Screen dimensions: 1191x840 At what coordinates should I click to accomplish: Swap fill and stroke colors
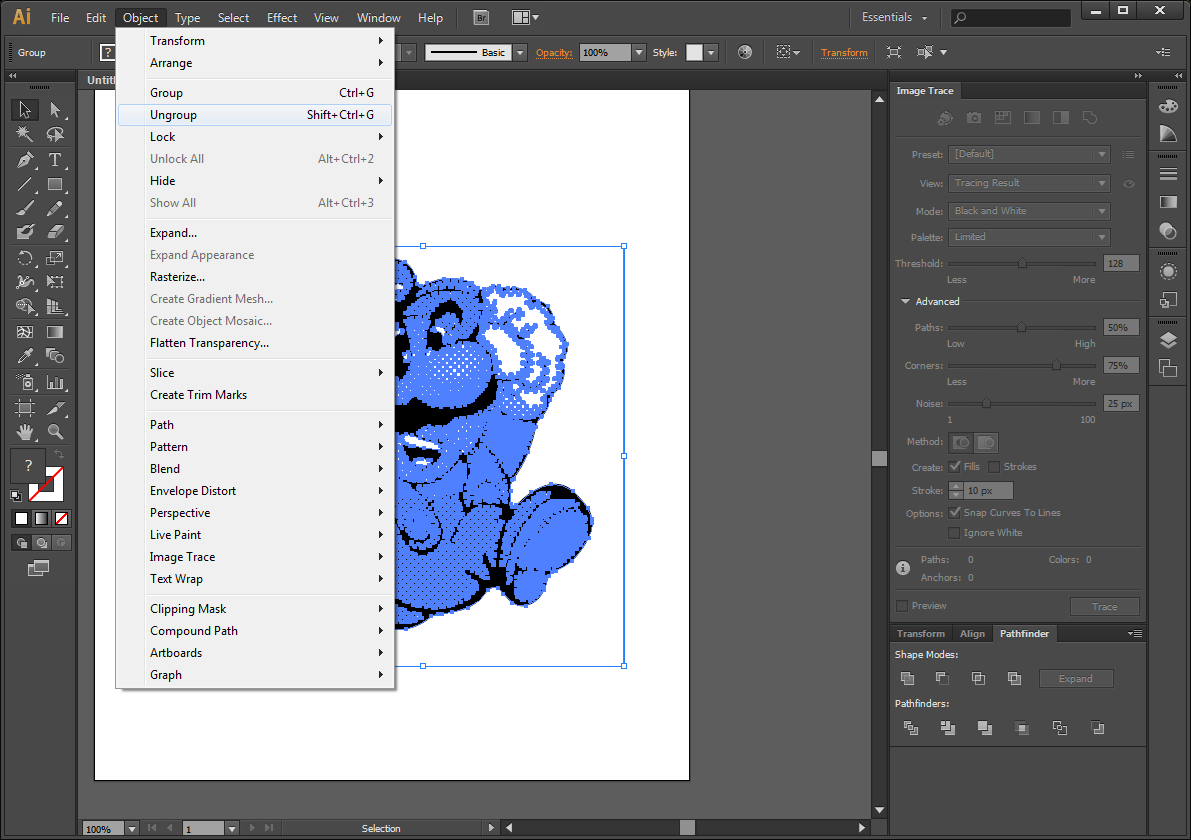pyautogui.click(x=58, y=453)
